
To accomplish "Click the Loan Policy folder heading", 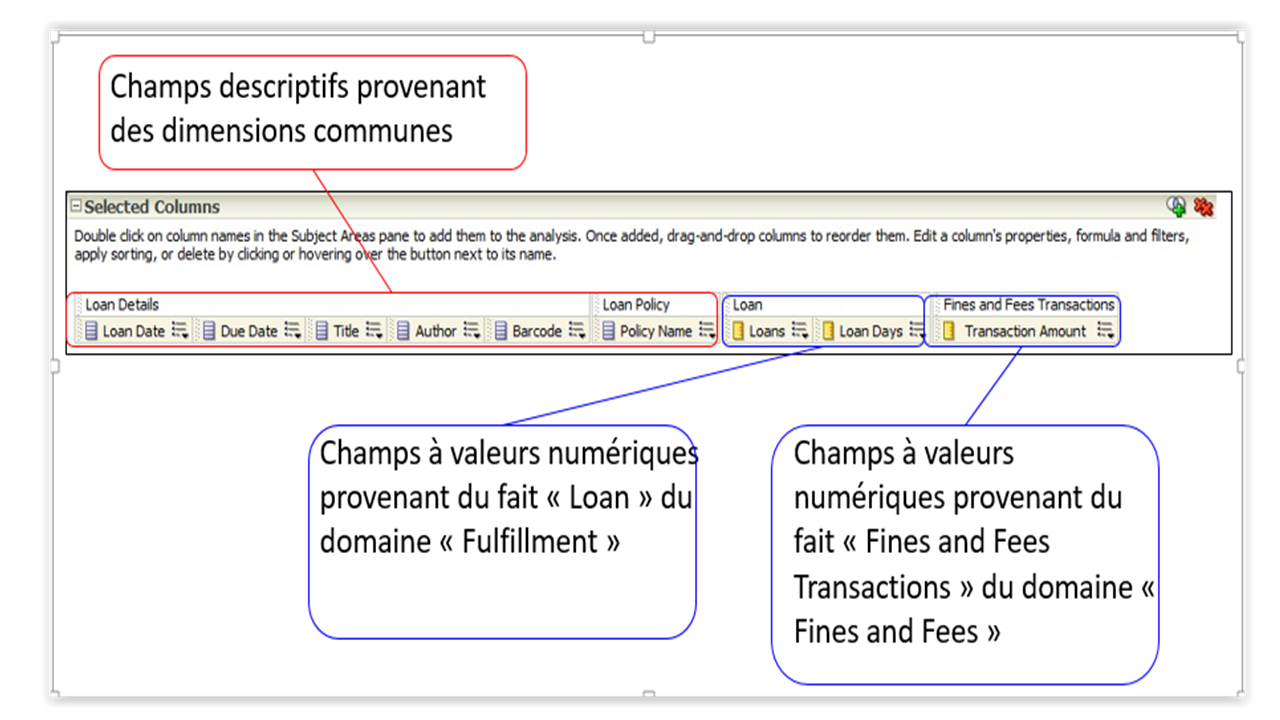I will tap(636, 305).
